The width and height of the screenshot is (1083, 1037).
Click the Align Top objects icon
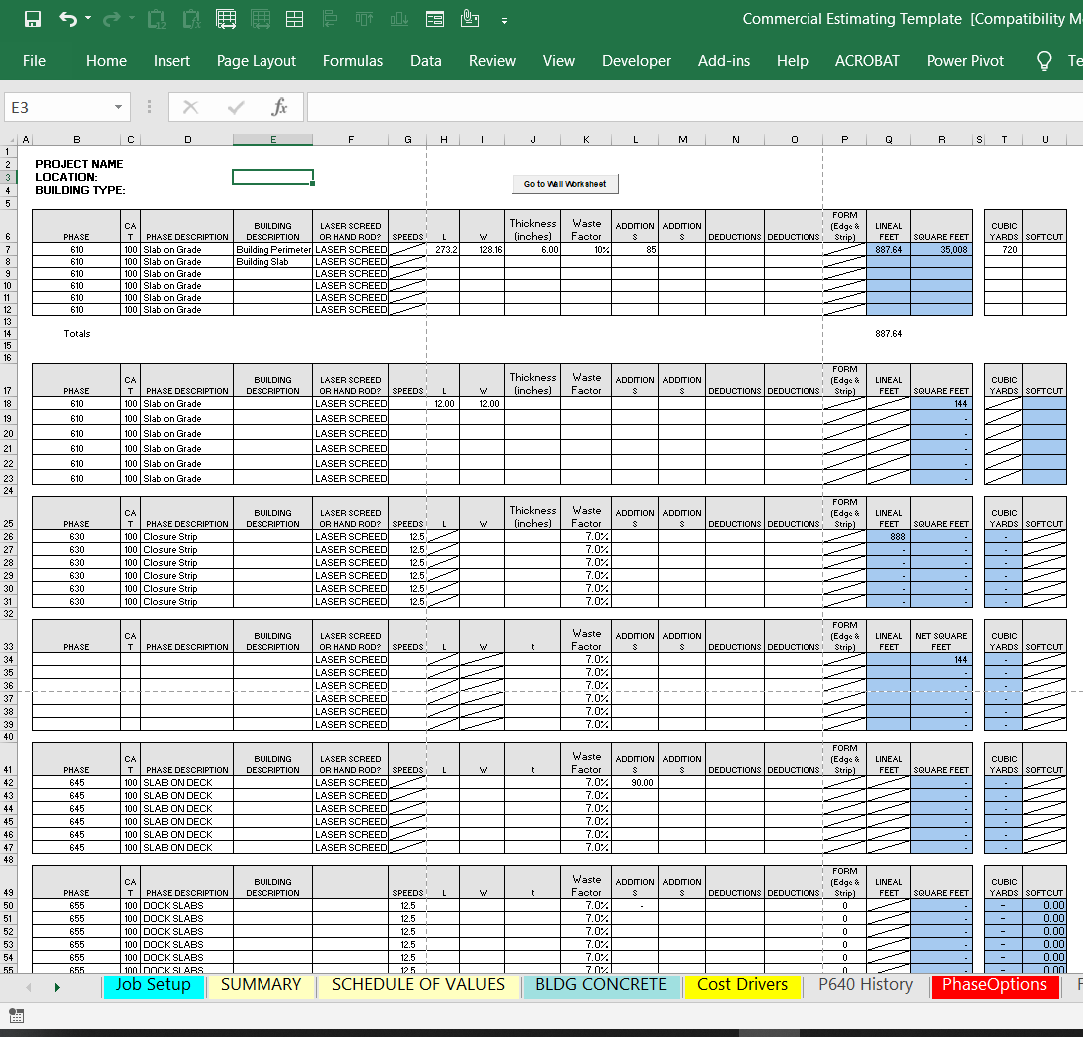tap(365, 19)
